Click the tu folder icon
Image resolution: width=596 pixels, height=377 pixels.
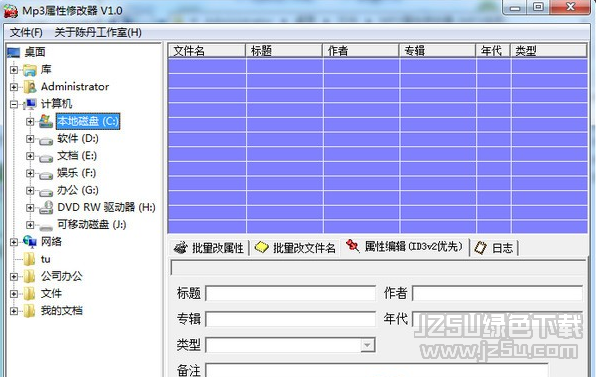tap(29, 259)
